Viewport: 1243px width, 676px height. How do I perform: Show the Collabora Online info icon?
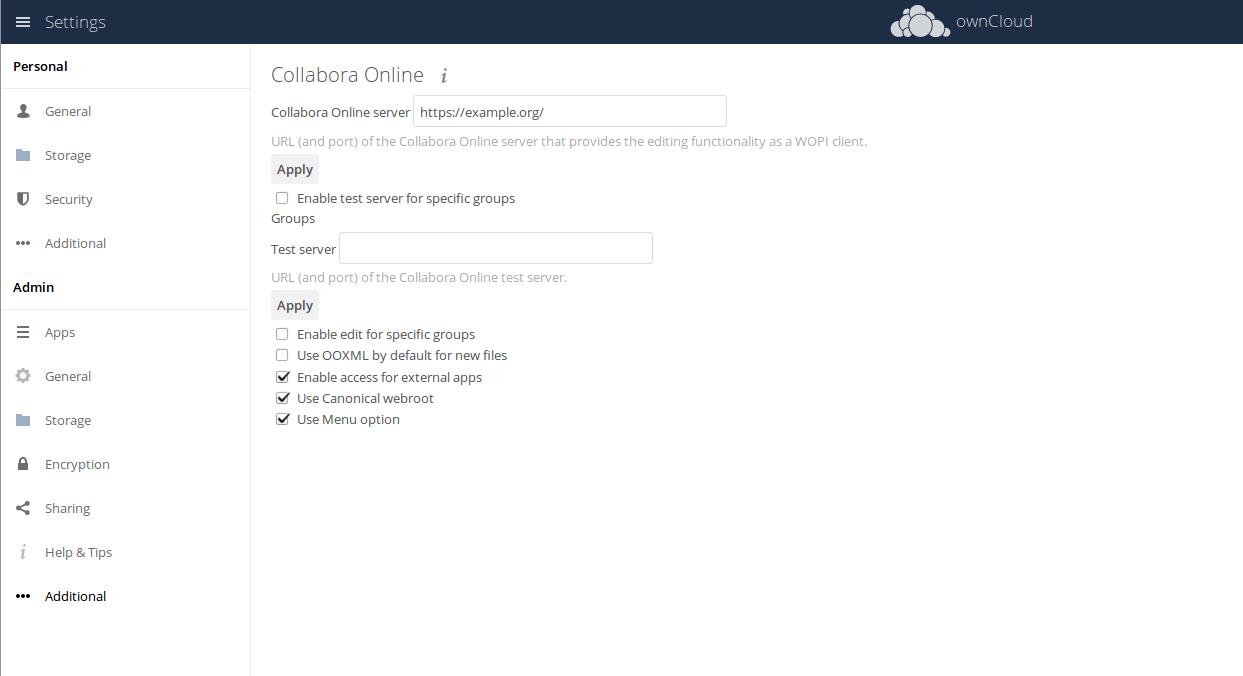tap(444, 75)
